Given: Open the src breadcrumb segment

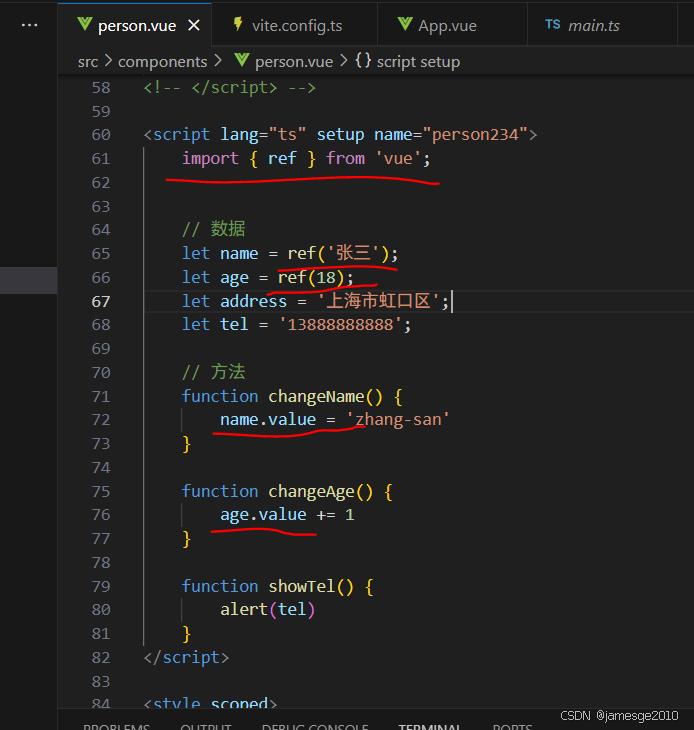Looking at the screenshot, I should tap(88, 62).
